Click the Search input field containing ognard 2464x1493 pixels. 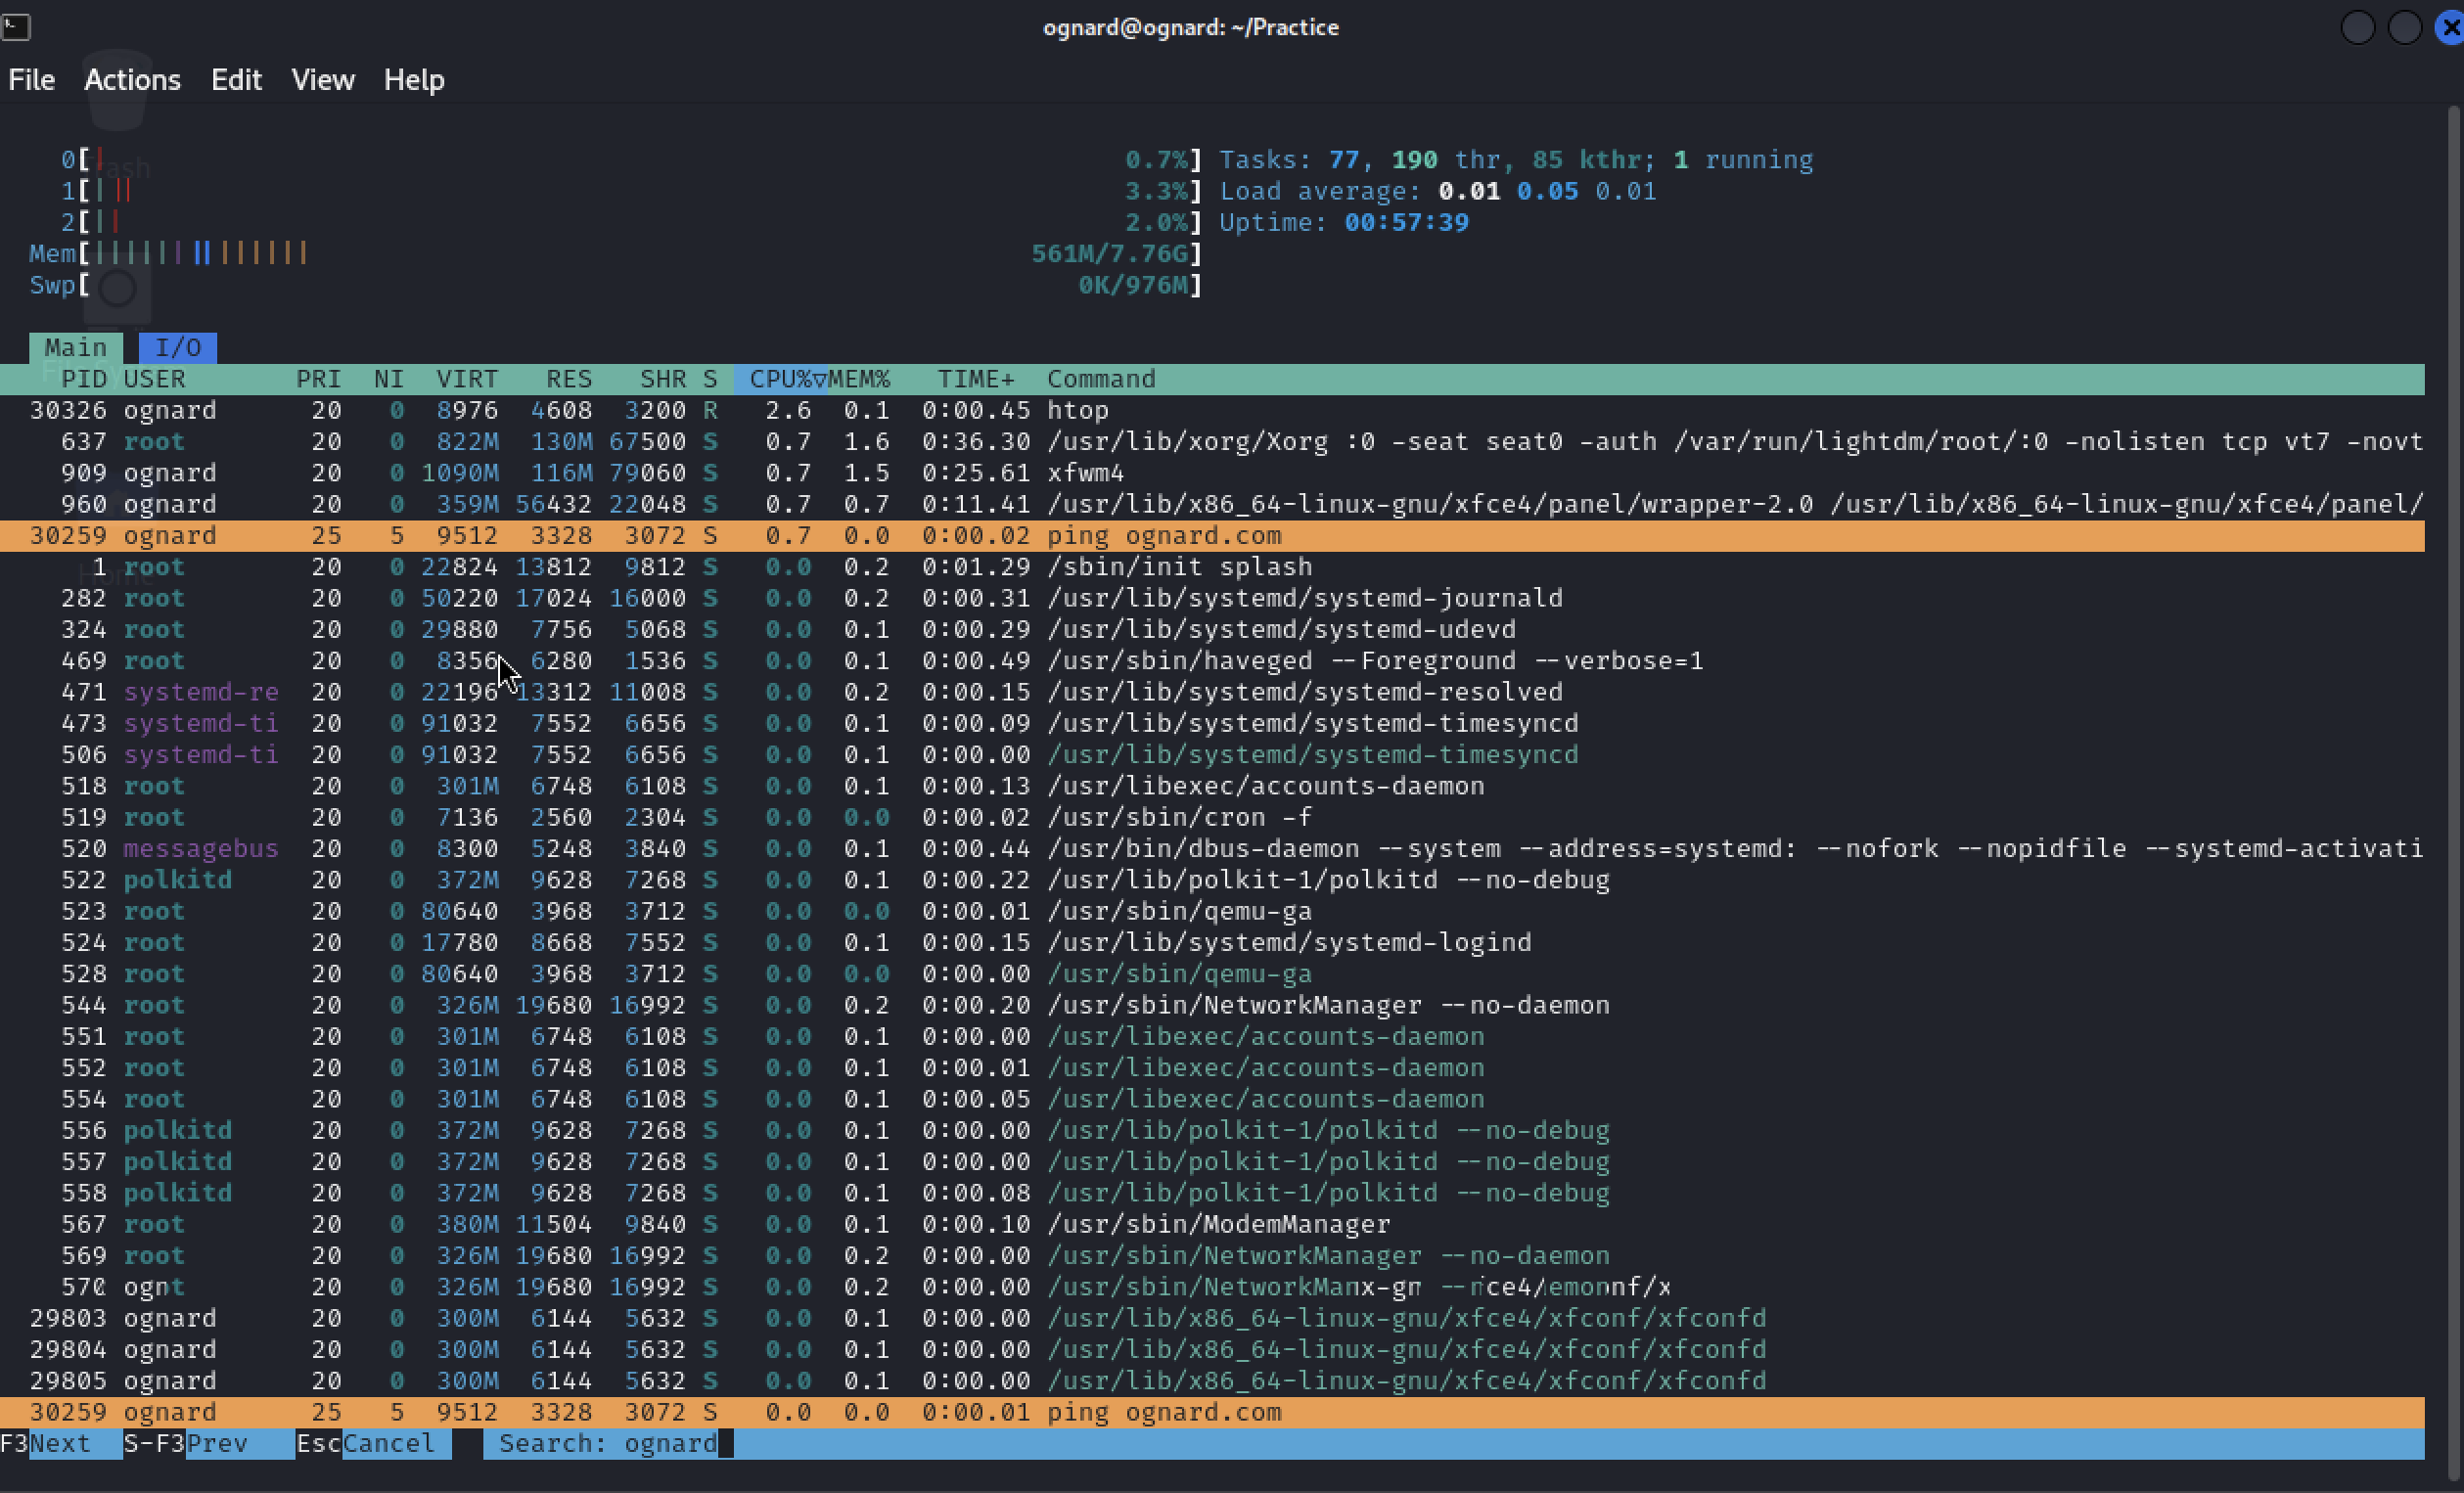pyautogui.click(x=1454, y=1443)
